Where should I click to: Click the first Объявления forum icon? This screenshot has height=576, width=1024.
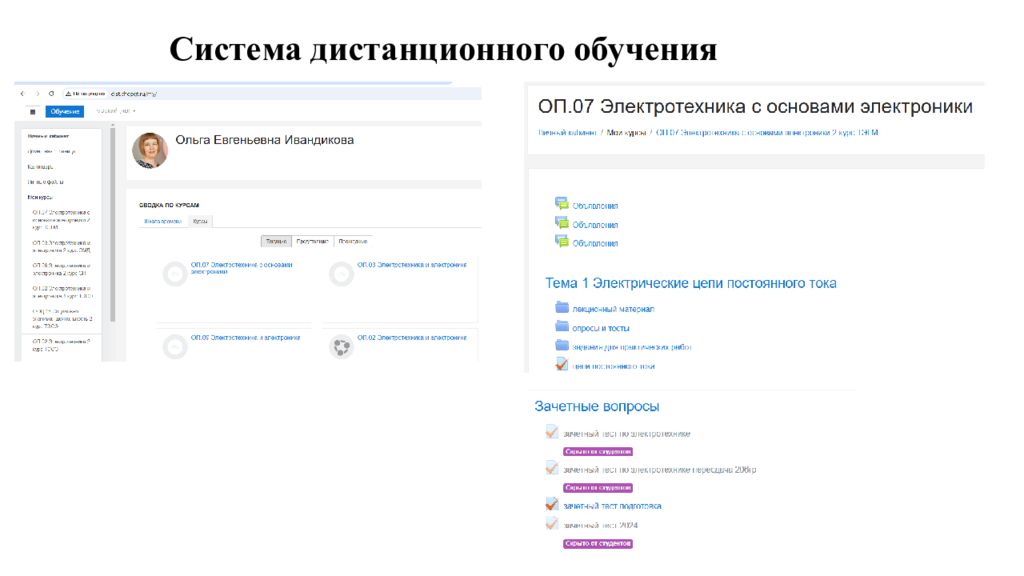click(561, 203)
